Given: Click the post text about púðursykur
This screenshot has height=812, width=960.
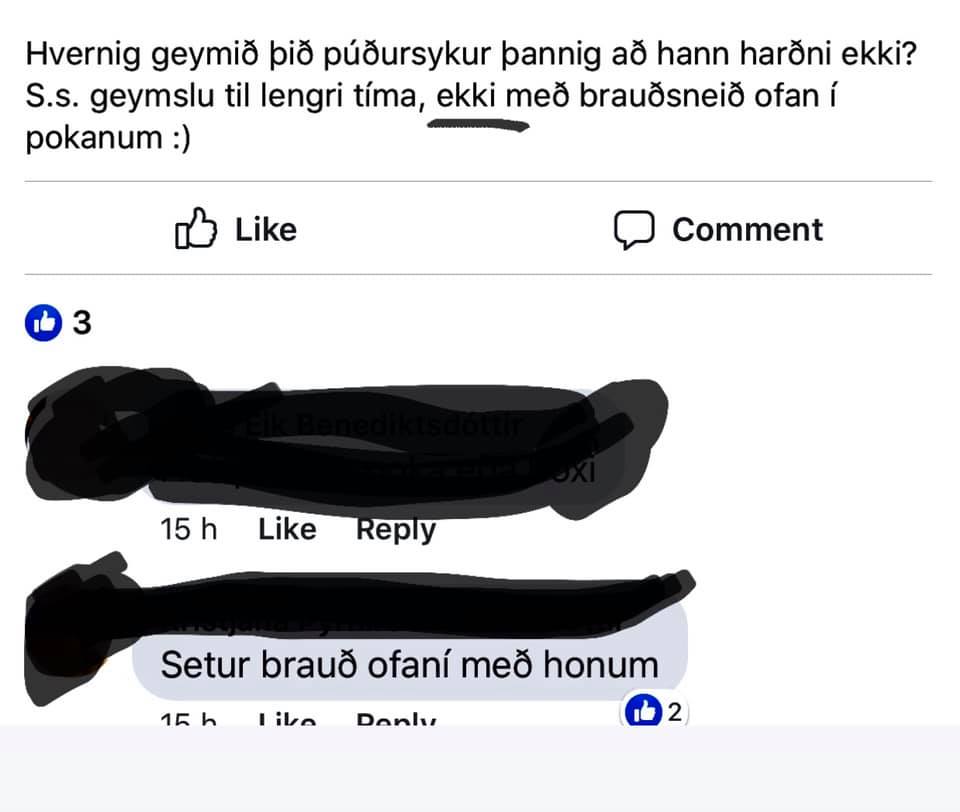Looking at the screenshot, I should pyautogui.click(x=471, y=95).
